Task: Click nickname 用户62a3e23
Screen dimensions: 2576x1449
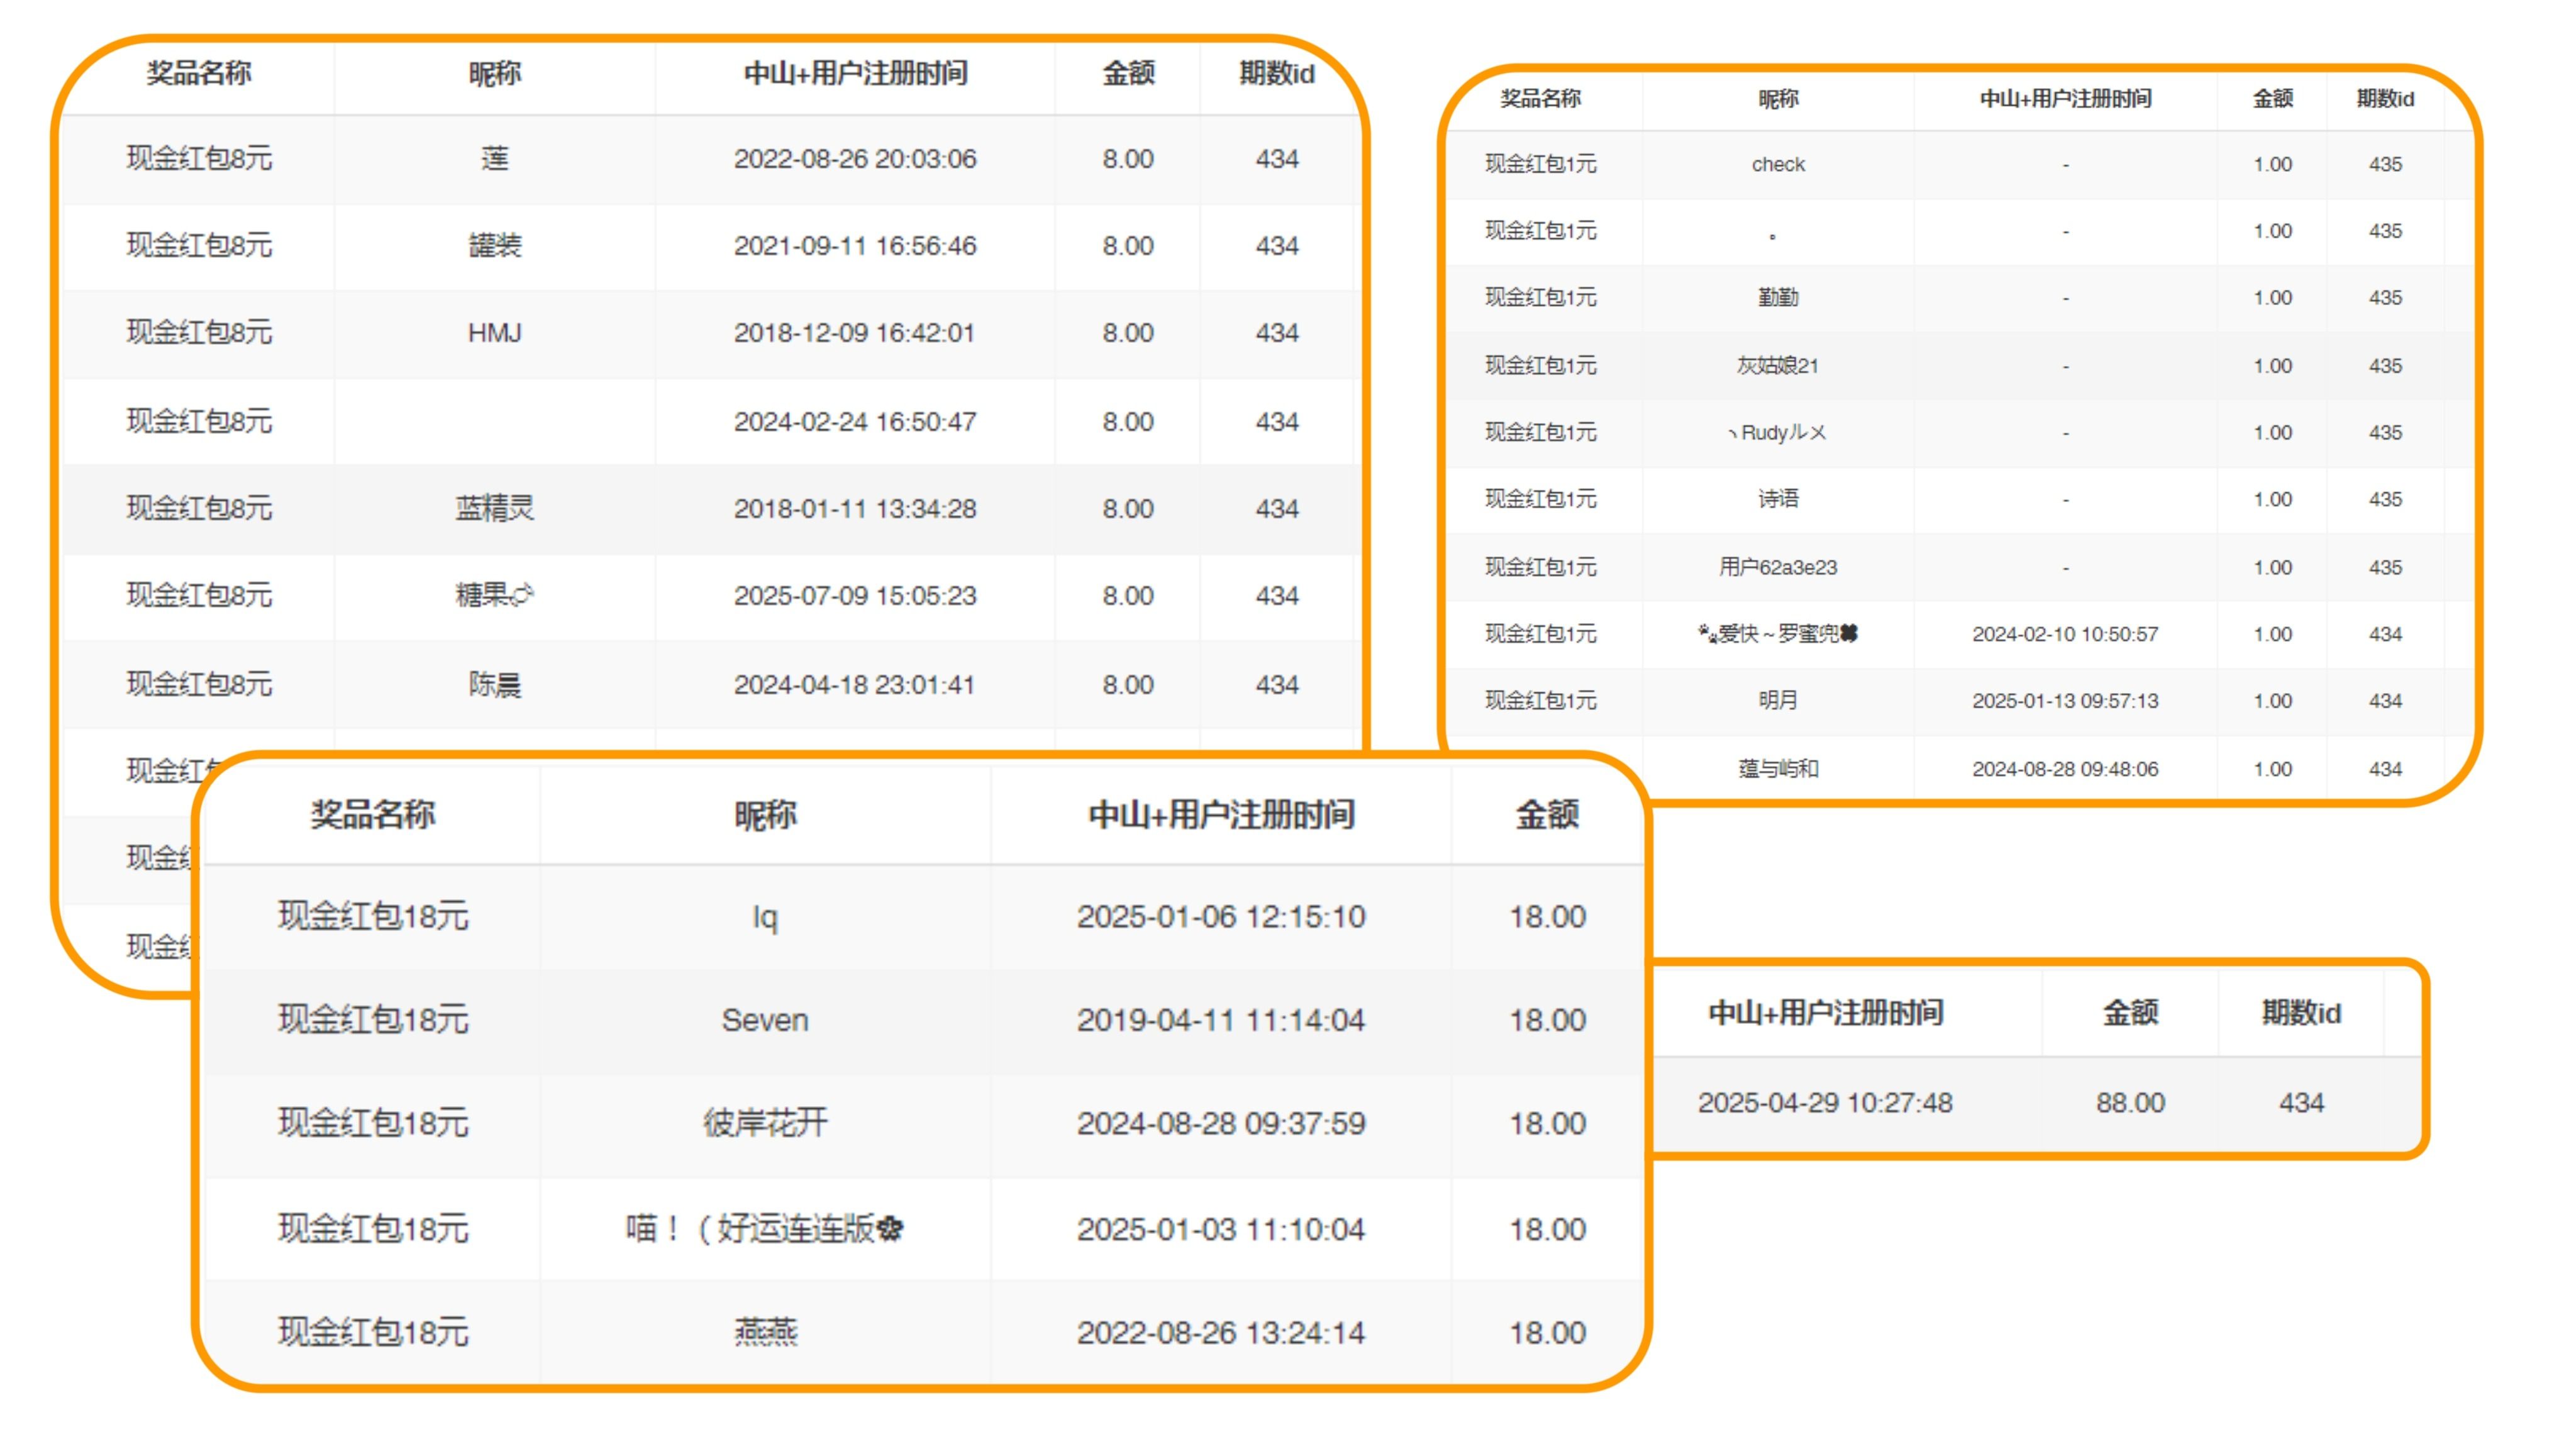Action: [1777, 567]
